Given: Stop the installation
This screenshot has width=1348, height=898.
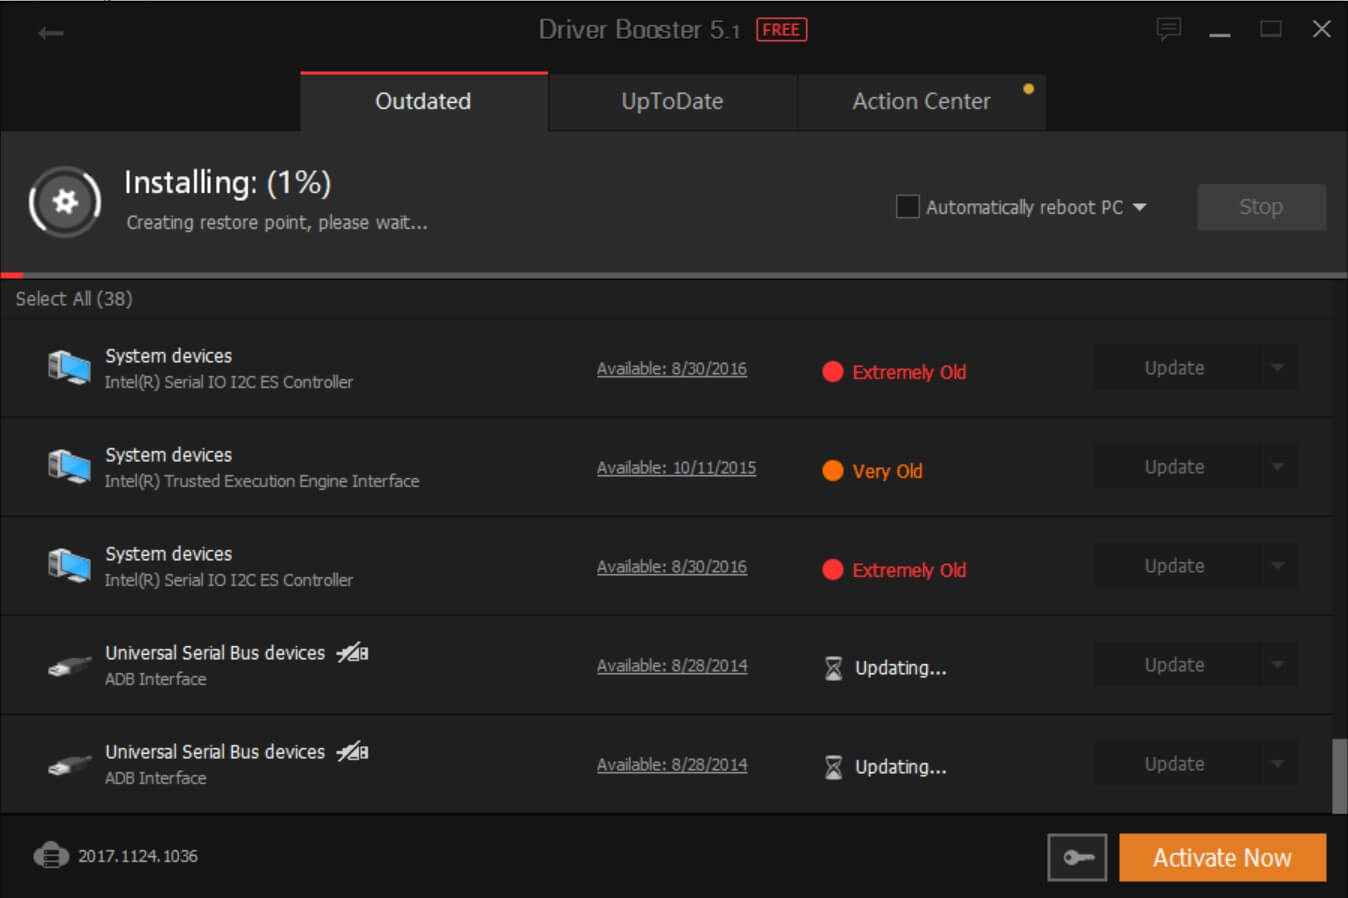Looking at the screenshot, I should point(1261,207).
